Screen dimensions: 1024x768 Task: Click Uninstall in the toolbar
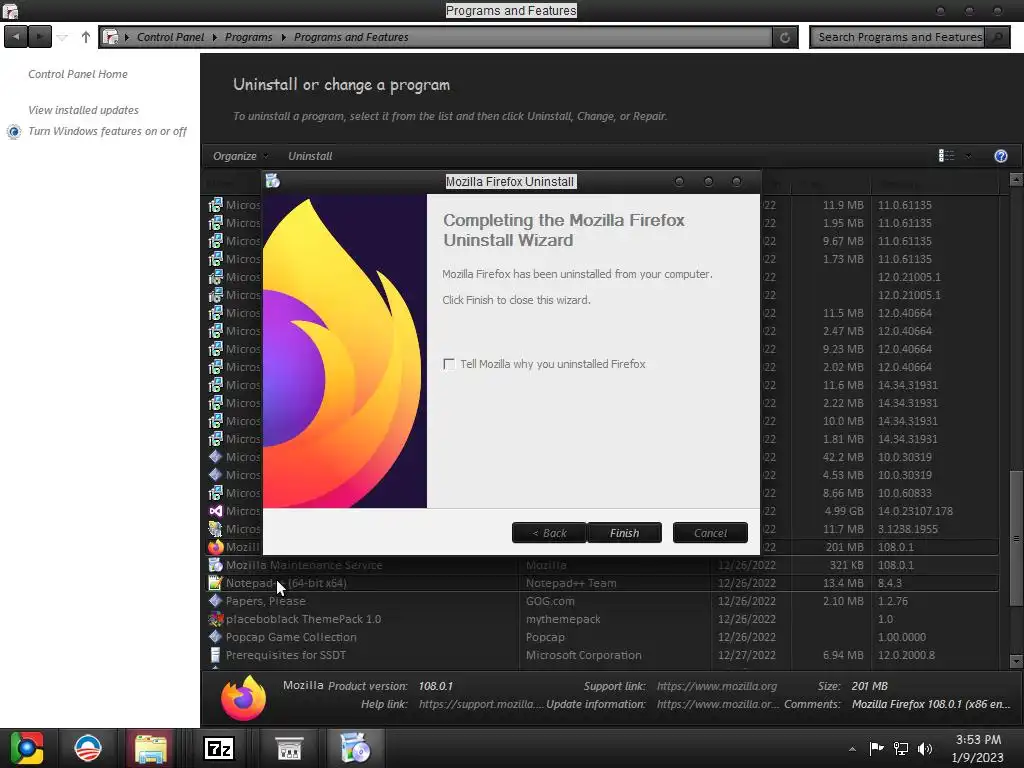point(310,156)
